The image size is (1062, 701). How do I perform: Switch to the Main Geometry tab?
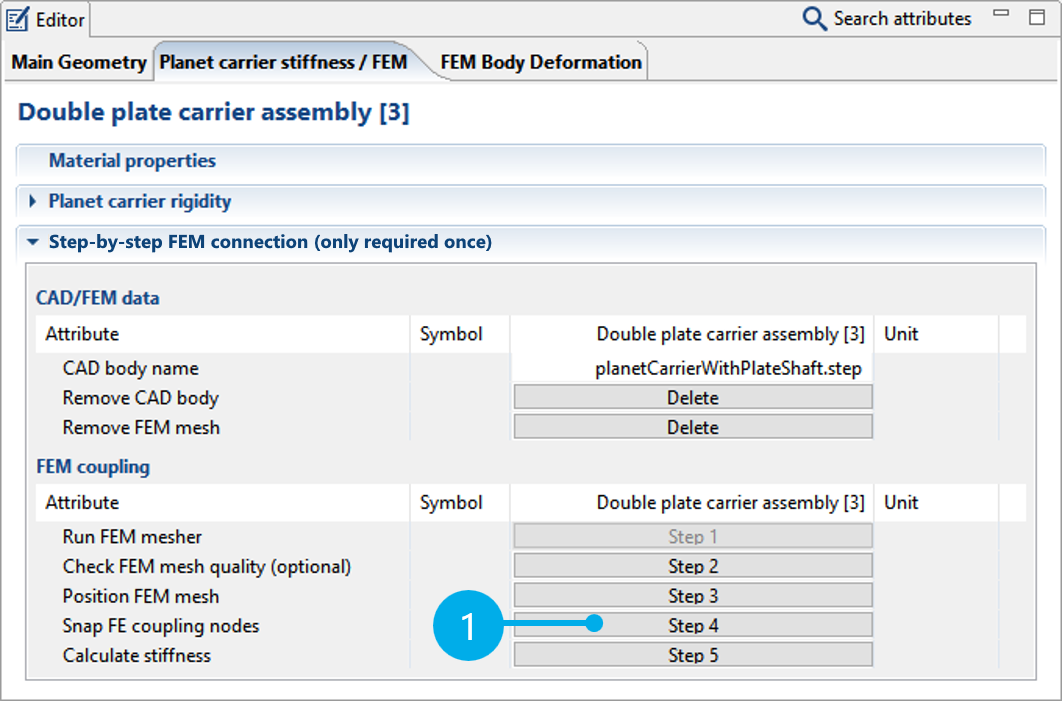[x=79, y=62]
